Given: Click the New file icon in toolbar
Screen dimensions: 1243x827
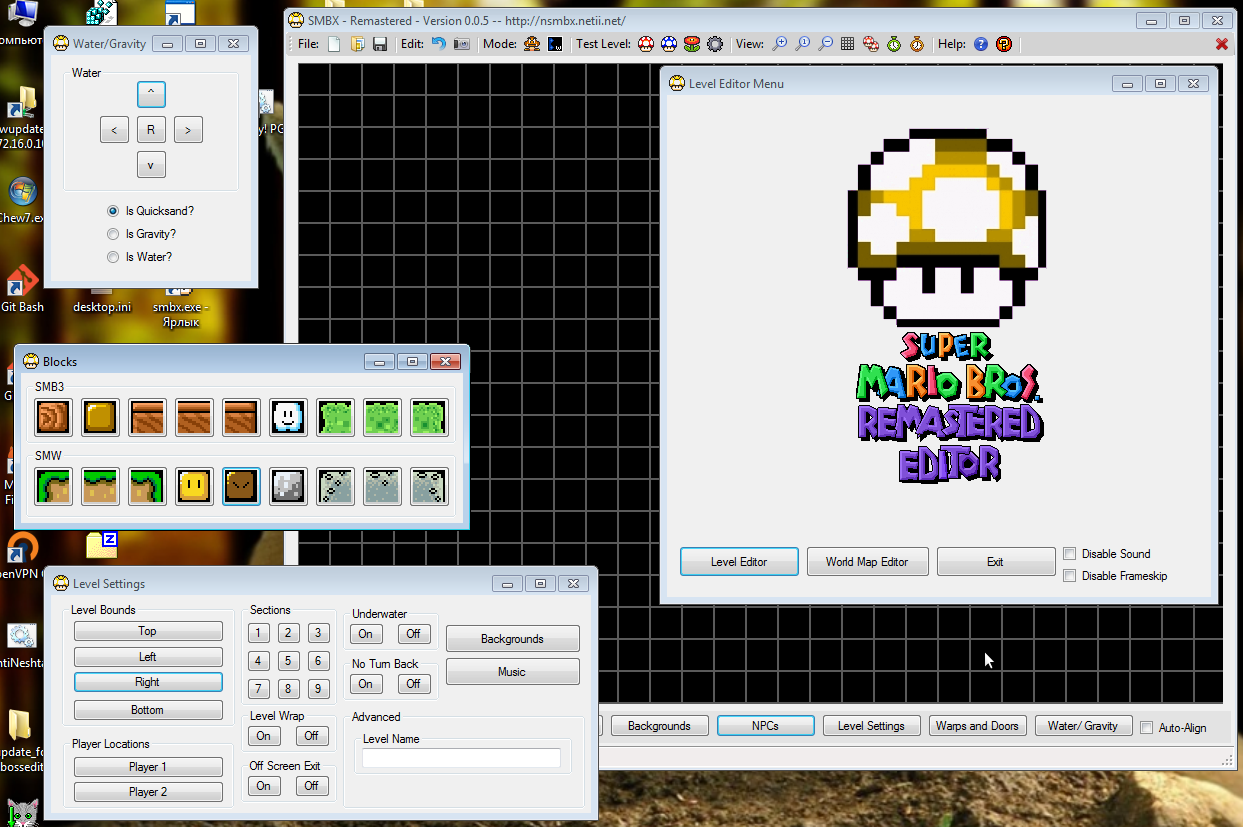Looking at the screenshot, I should pos(334,44).
